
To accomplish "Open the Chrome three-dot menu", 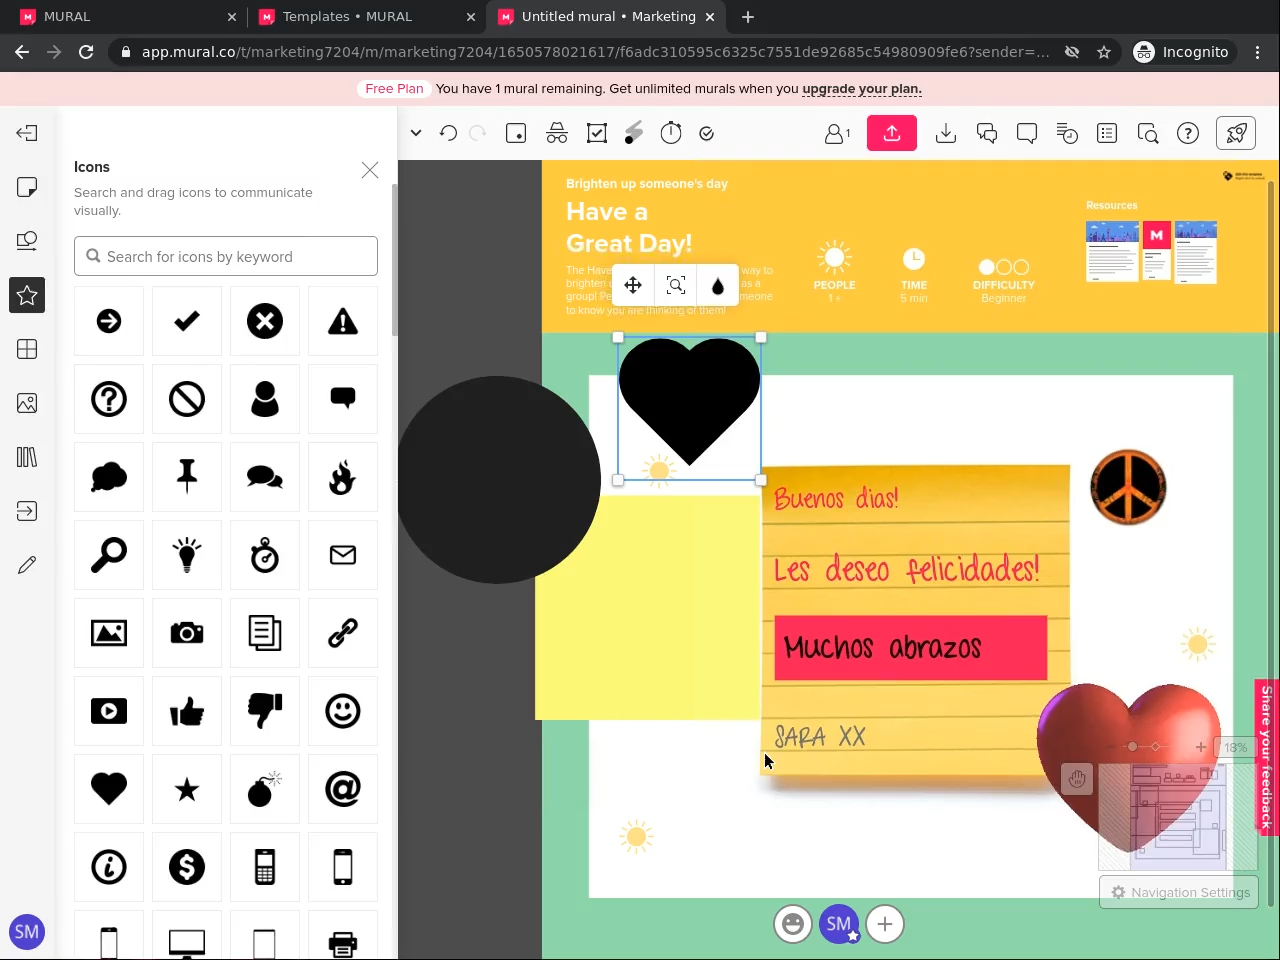I will [1258, 52].
